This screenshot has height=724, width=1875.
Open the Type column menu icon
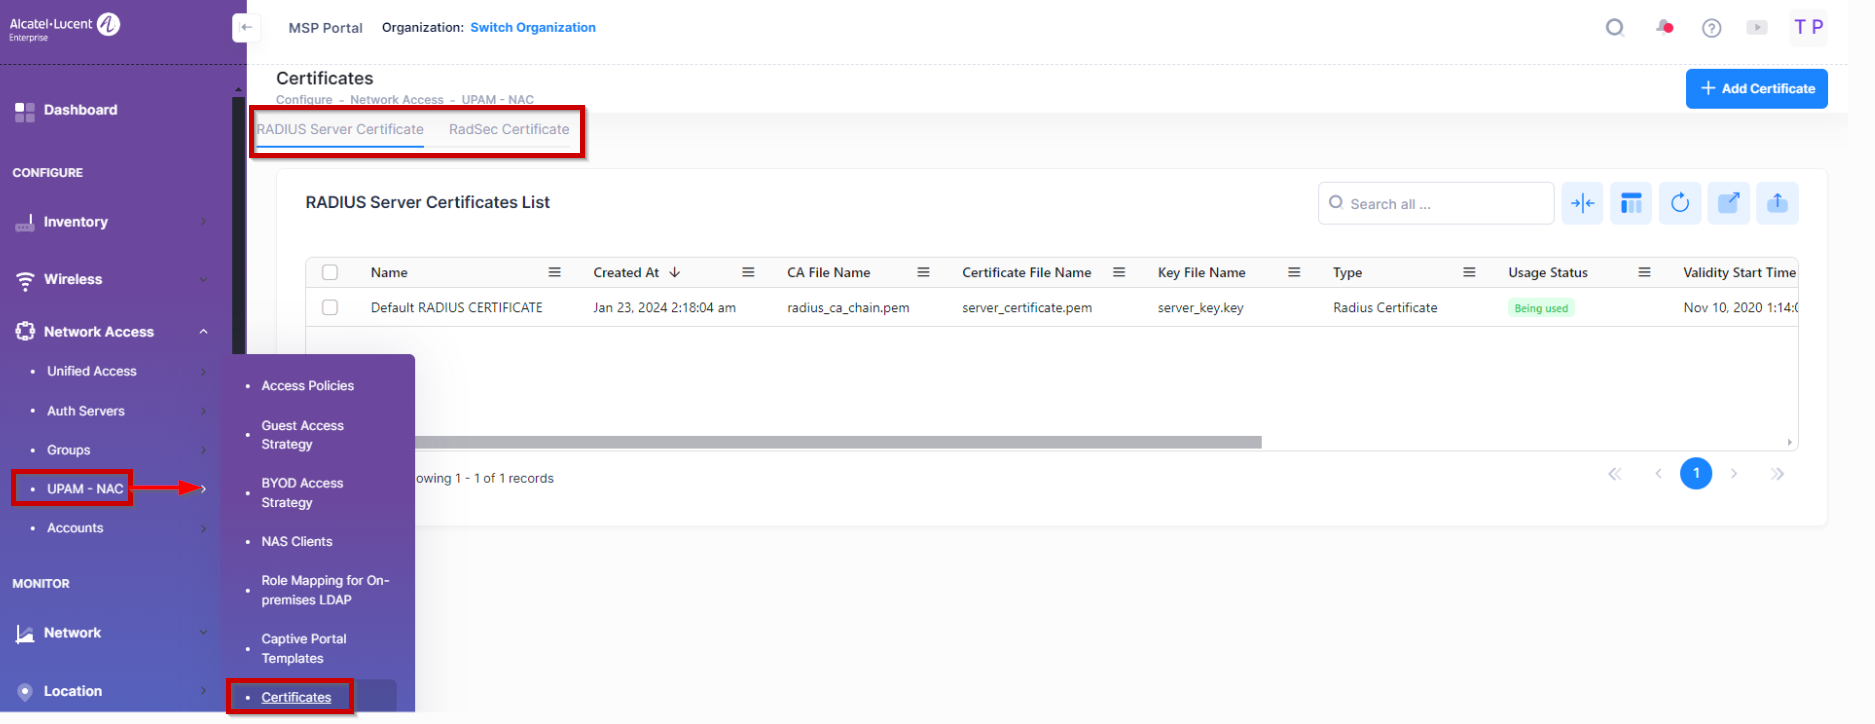coord(1469,272)
